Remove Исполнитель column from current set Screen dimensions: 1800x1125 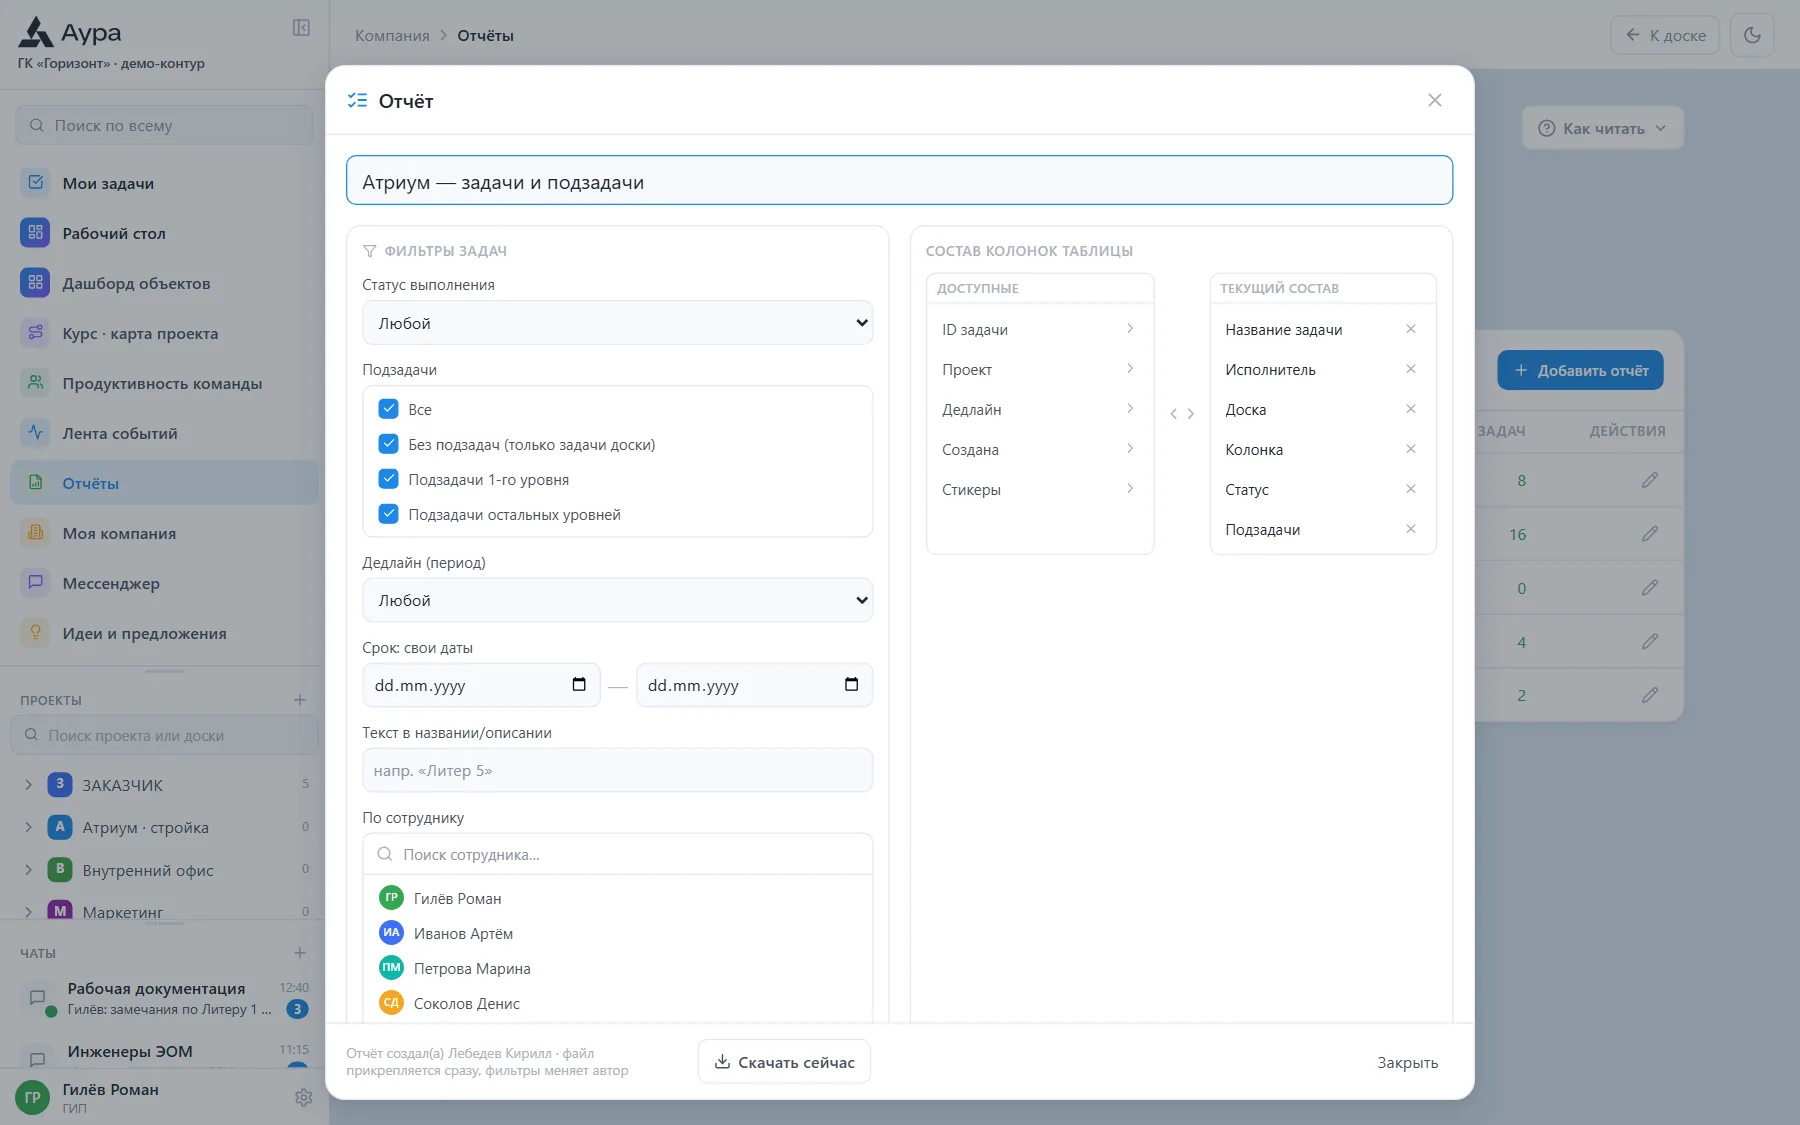point(1411,369)
